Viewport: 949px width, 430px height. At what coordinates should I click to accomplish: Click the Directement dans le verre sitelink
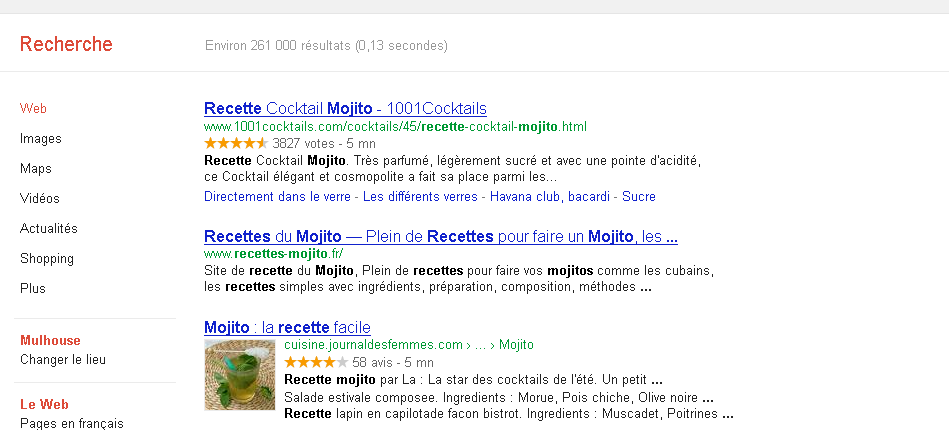pos(278,197)
